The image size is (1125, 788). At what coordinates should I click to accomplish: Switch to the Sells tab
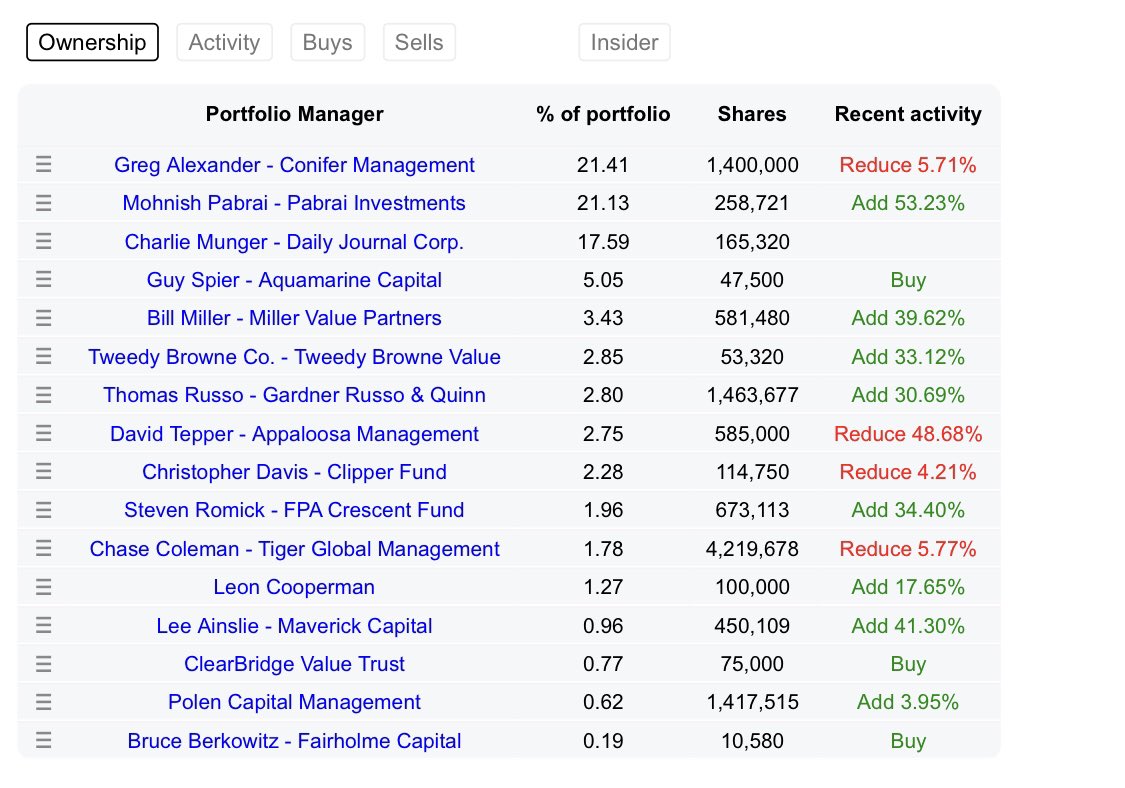(x=420, y=42)
